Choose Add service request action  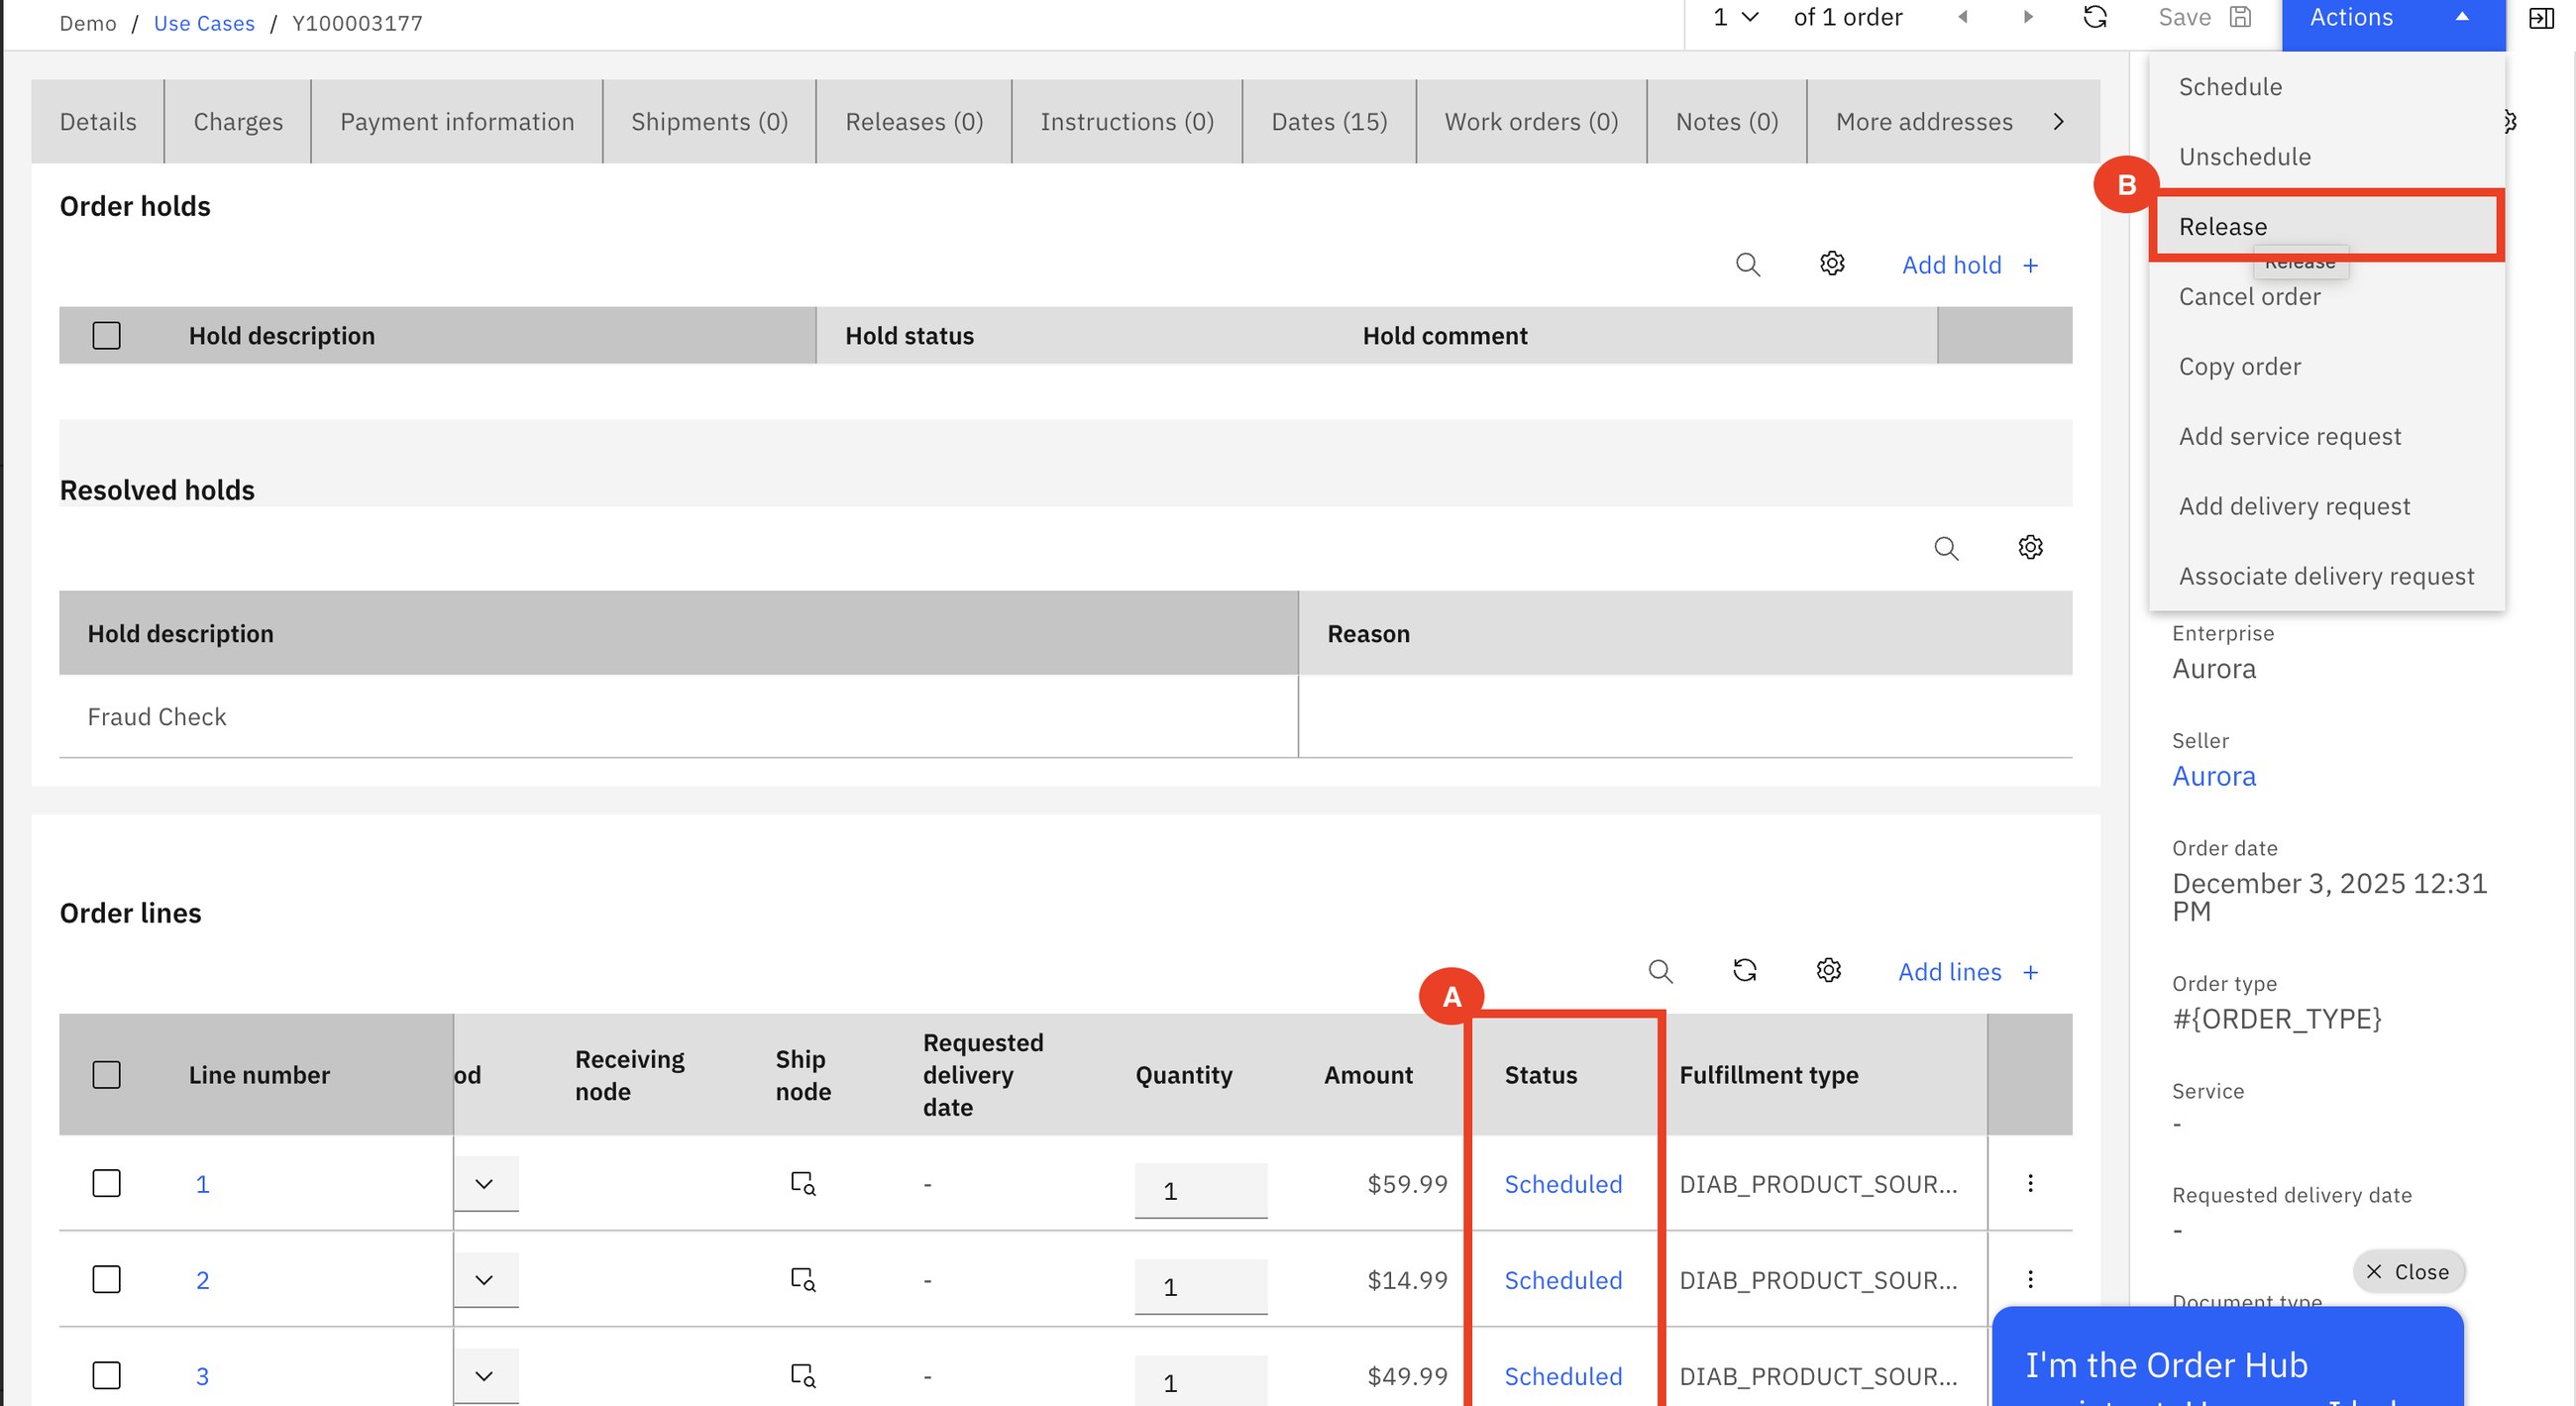tap(2326, 437)
